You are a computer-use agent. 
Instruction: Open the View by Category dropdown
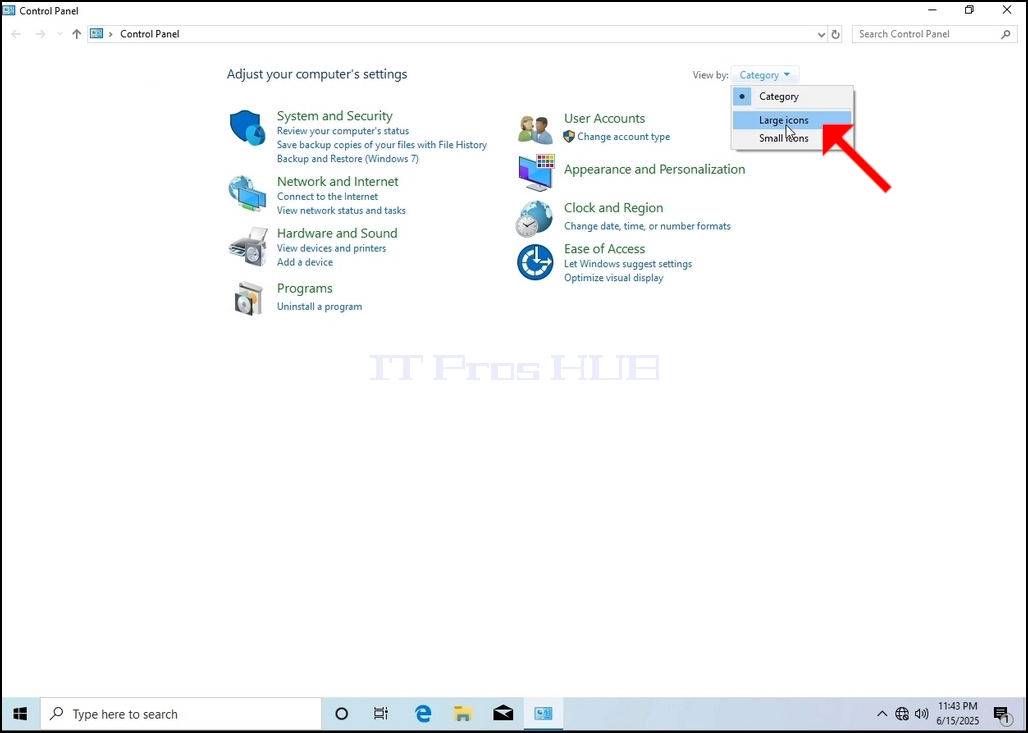pos(764,75)
